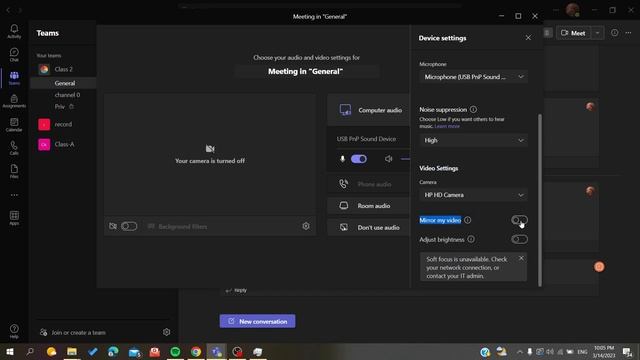
Task: Open the Priv private channel
Action: tap(60, 107)
